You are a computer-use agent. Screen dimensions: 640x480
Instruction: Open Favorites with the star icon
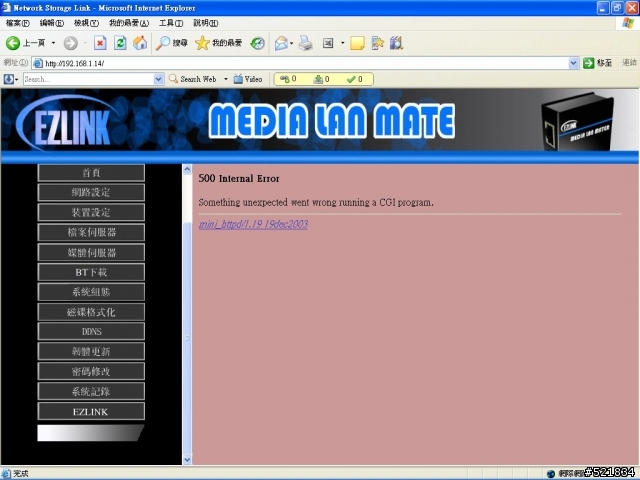tap(218, 43)
